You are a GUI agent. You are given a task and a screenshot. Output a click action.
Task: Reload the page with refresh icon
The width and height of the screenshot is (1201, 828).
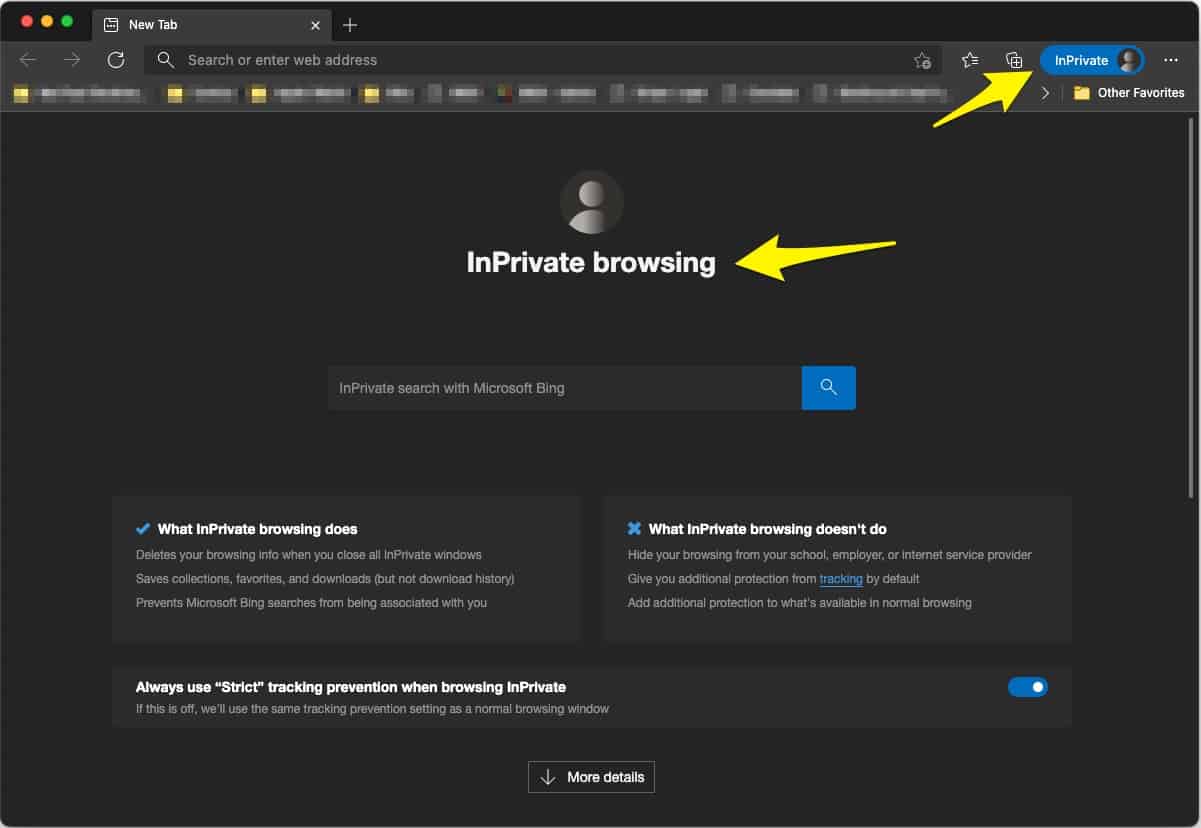pos(116,60)
